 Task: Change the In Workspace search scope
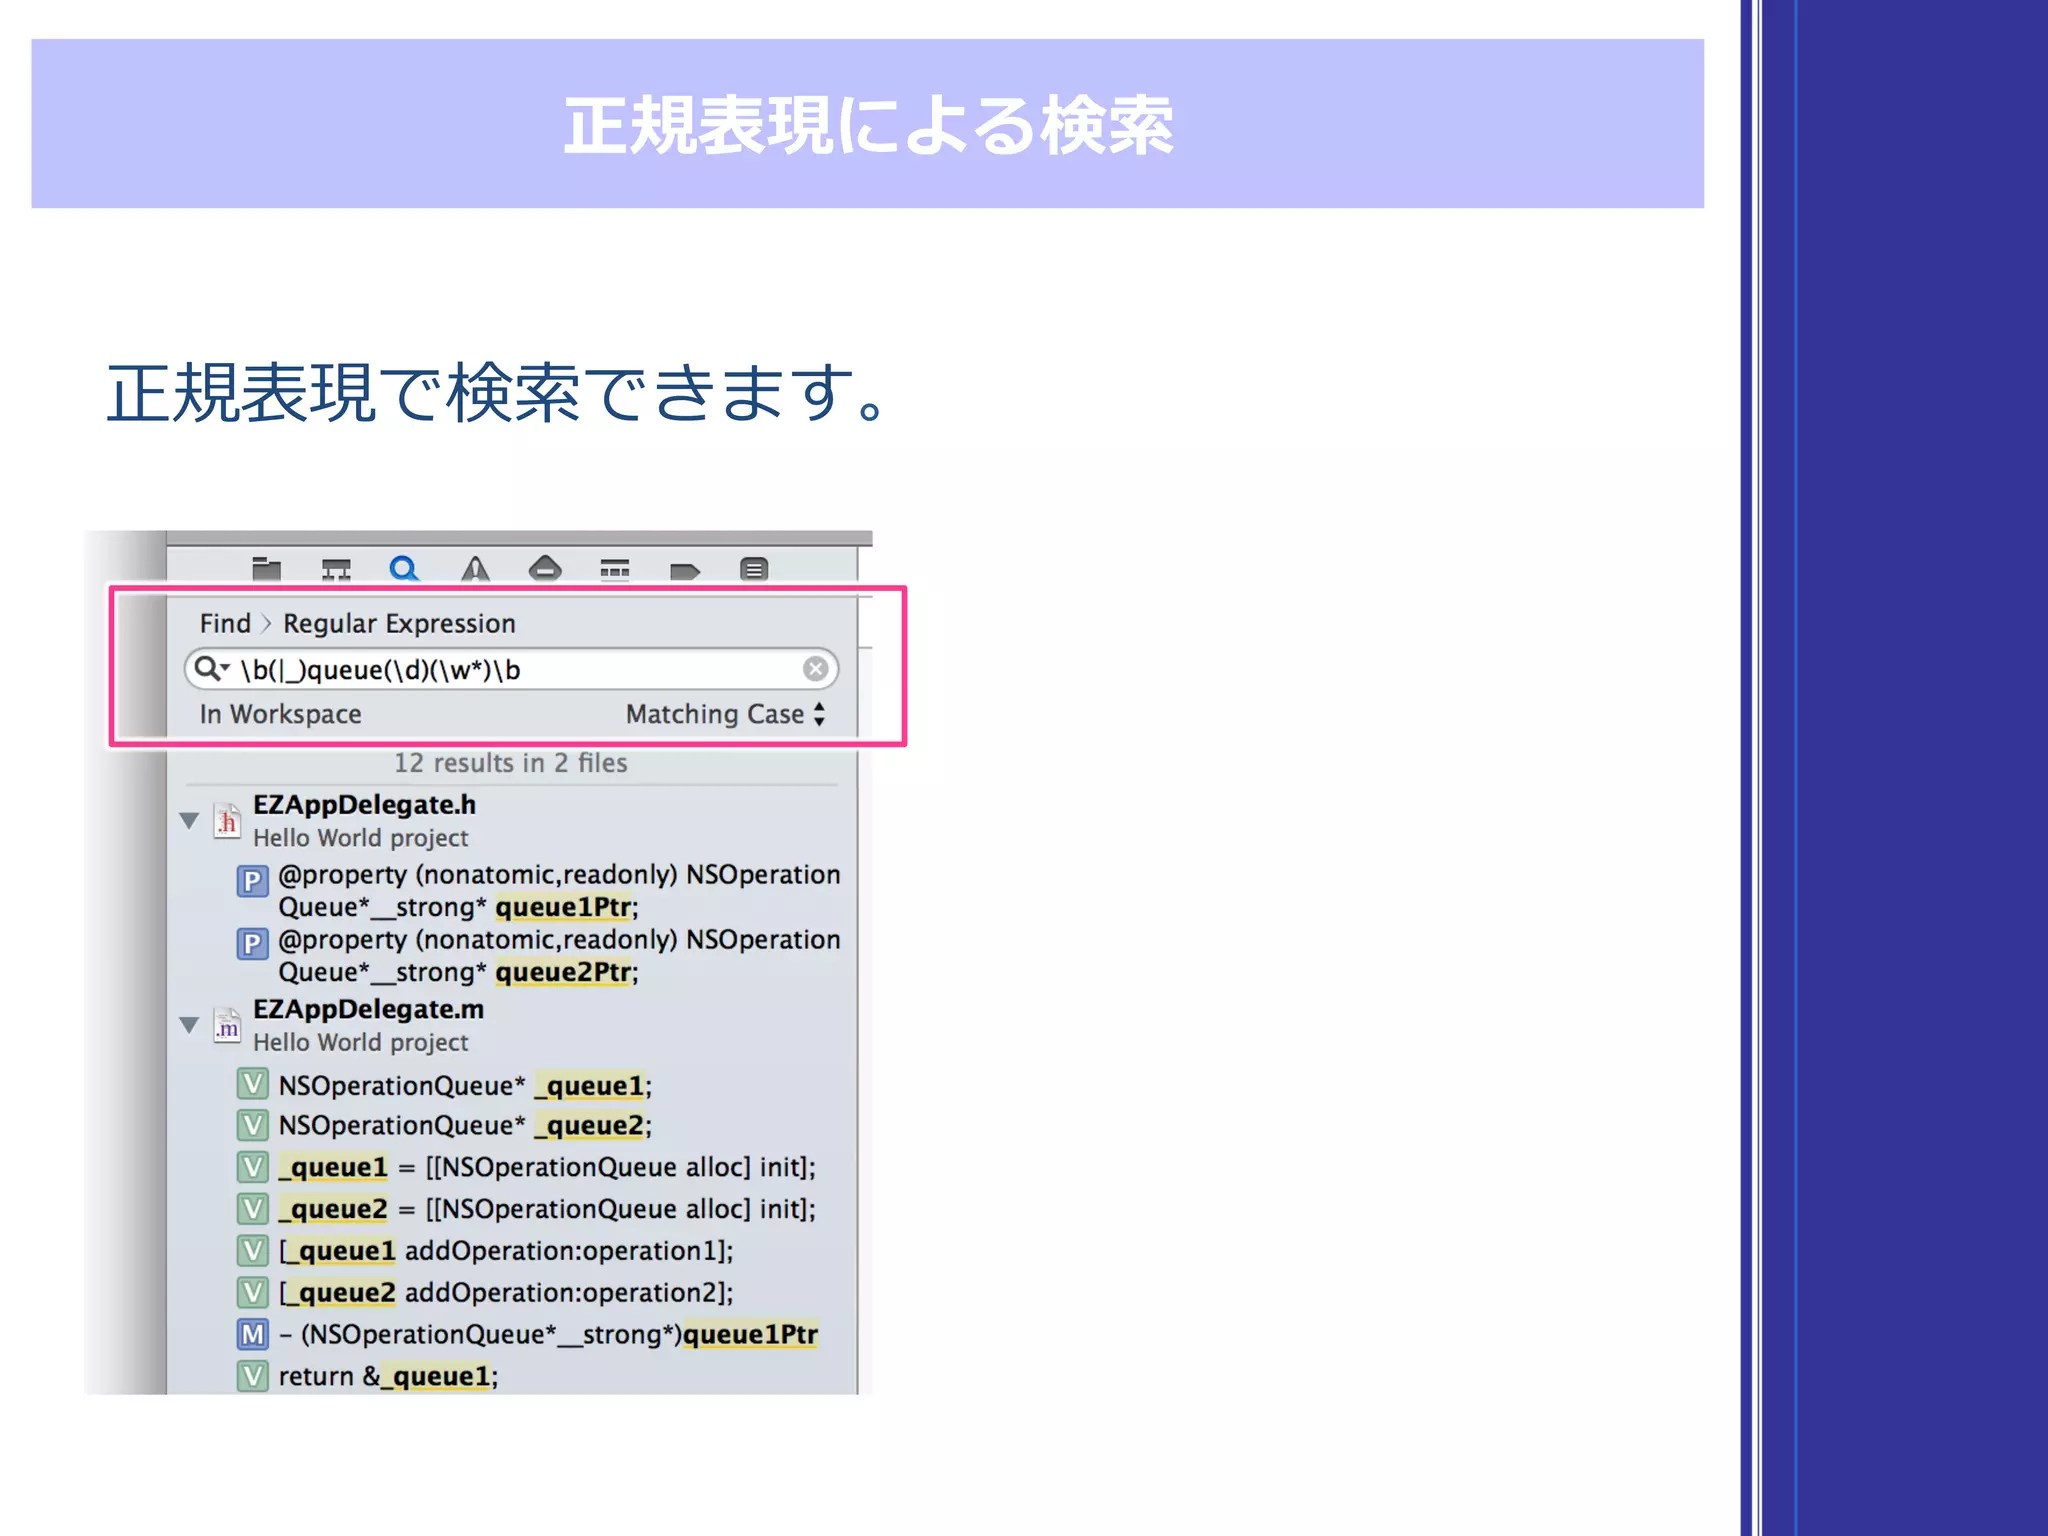(280, 714)
